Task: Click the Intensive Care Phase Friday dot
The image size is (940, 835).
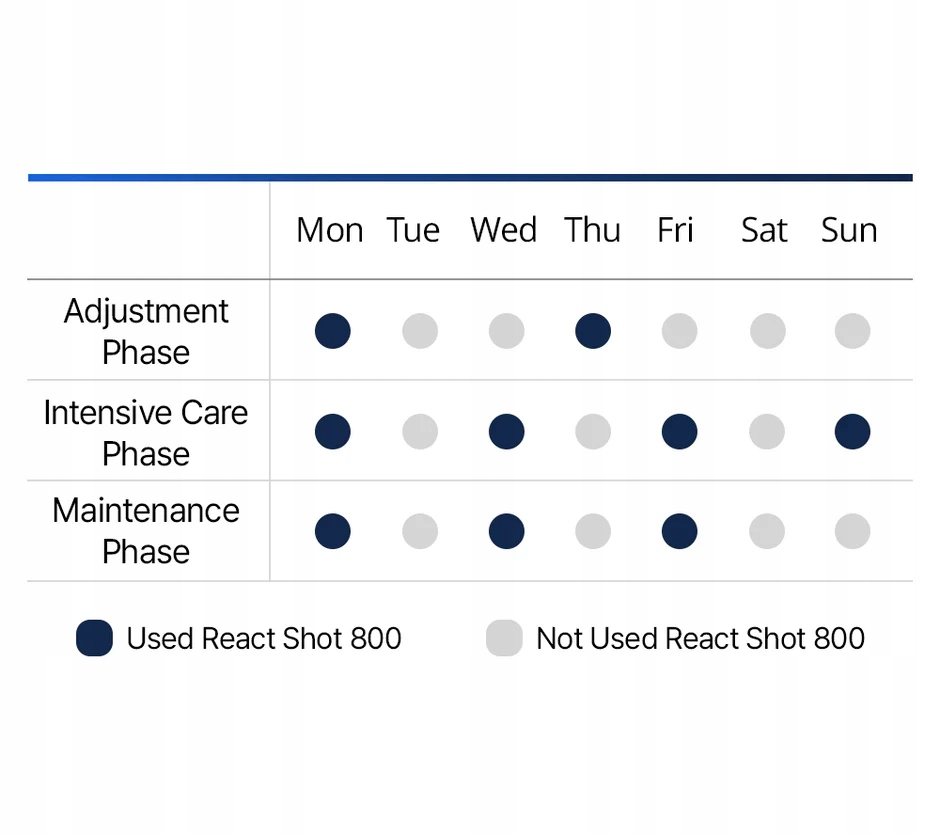Action: 679,432
